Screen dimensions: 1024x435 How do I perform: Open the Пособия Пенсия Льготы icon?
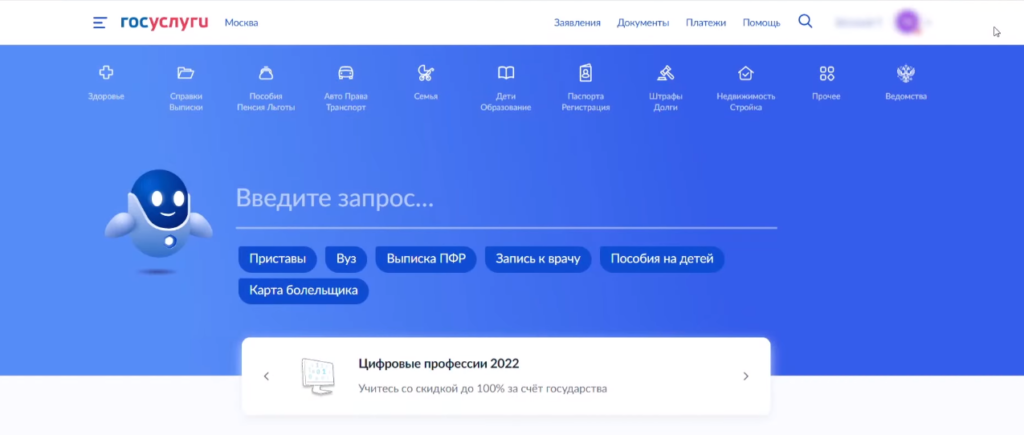pos(266,73)
